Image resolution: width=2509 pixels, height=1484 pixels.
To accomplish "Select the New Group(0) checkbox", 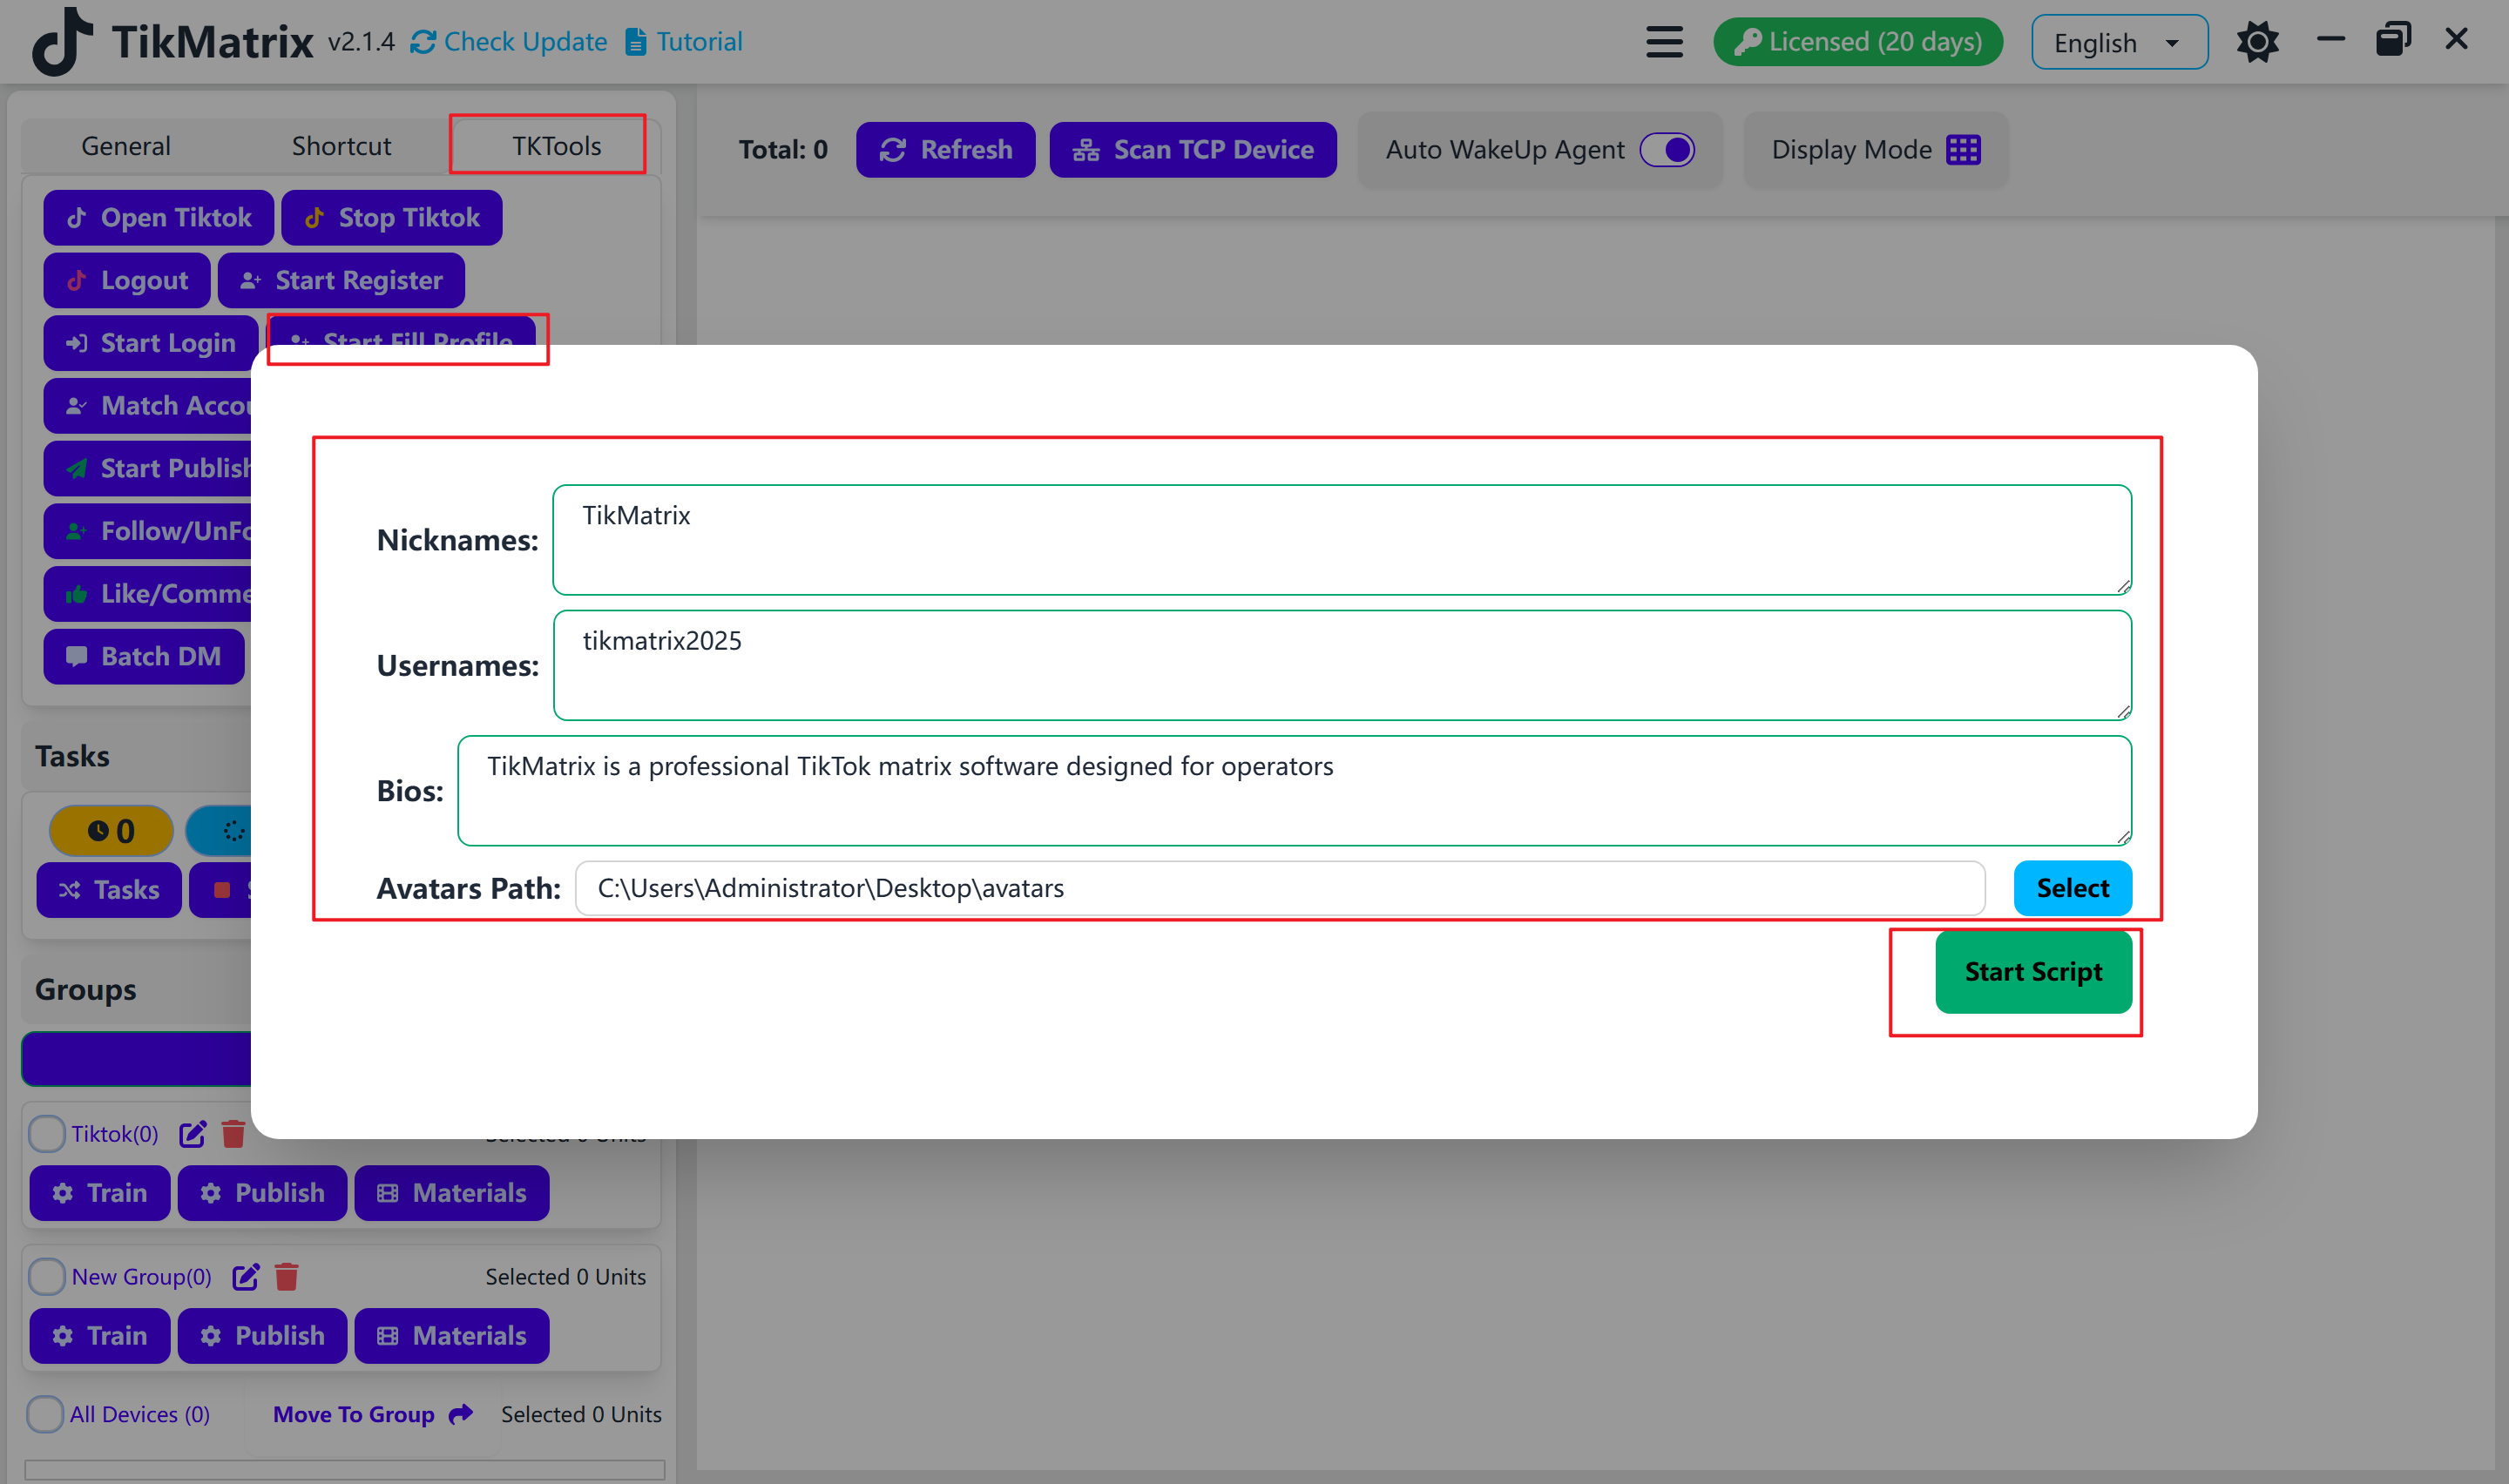I will (47, 1277).
